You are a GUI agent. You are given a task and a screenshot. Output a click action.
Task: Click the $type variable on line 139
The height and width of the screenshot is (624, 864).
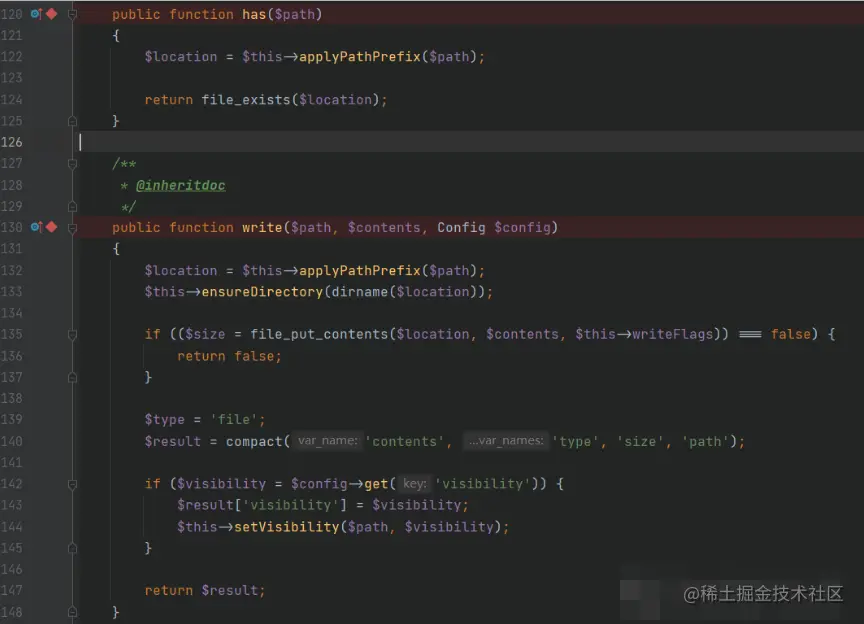(165, 419)
